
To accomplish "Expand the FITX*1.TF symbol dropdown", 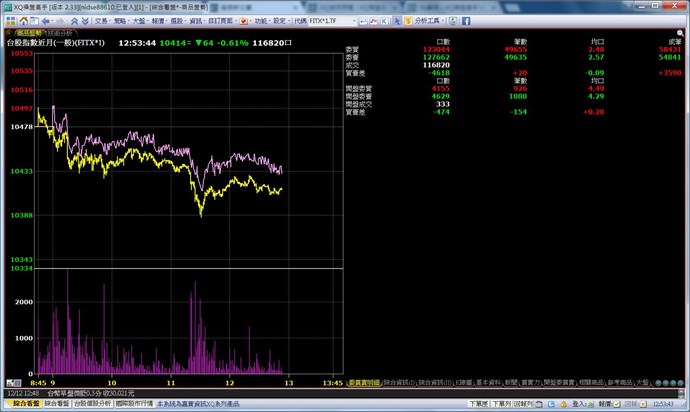I will pyautogui.click(x=353, y=21).
